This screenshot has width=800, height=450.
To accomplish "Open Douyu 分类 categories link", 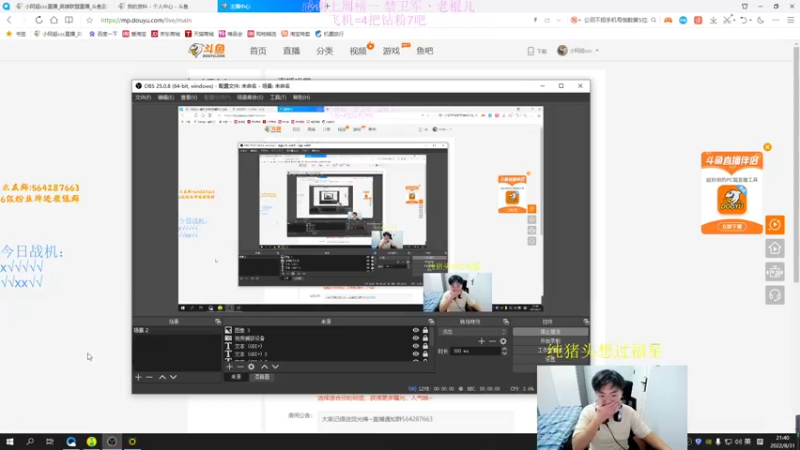I will click(324, 51).
